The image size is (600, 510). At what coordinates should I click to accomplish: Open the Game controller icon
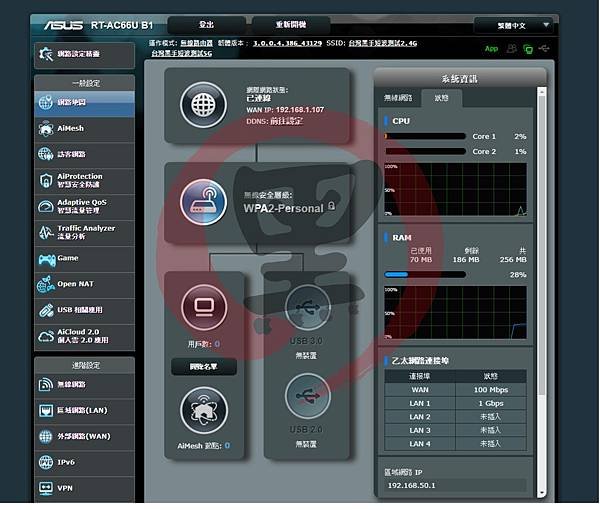click(x=47, y=259)
